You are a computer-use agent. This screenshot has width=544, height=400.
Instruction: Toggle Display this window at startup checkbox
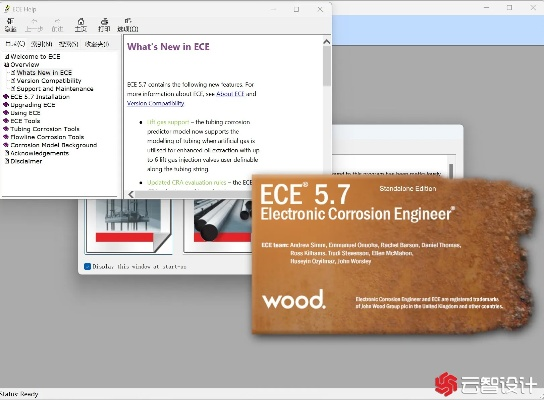click(x=87, y=266)
